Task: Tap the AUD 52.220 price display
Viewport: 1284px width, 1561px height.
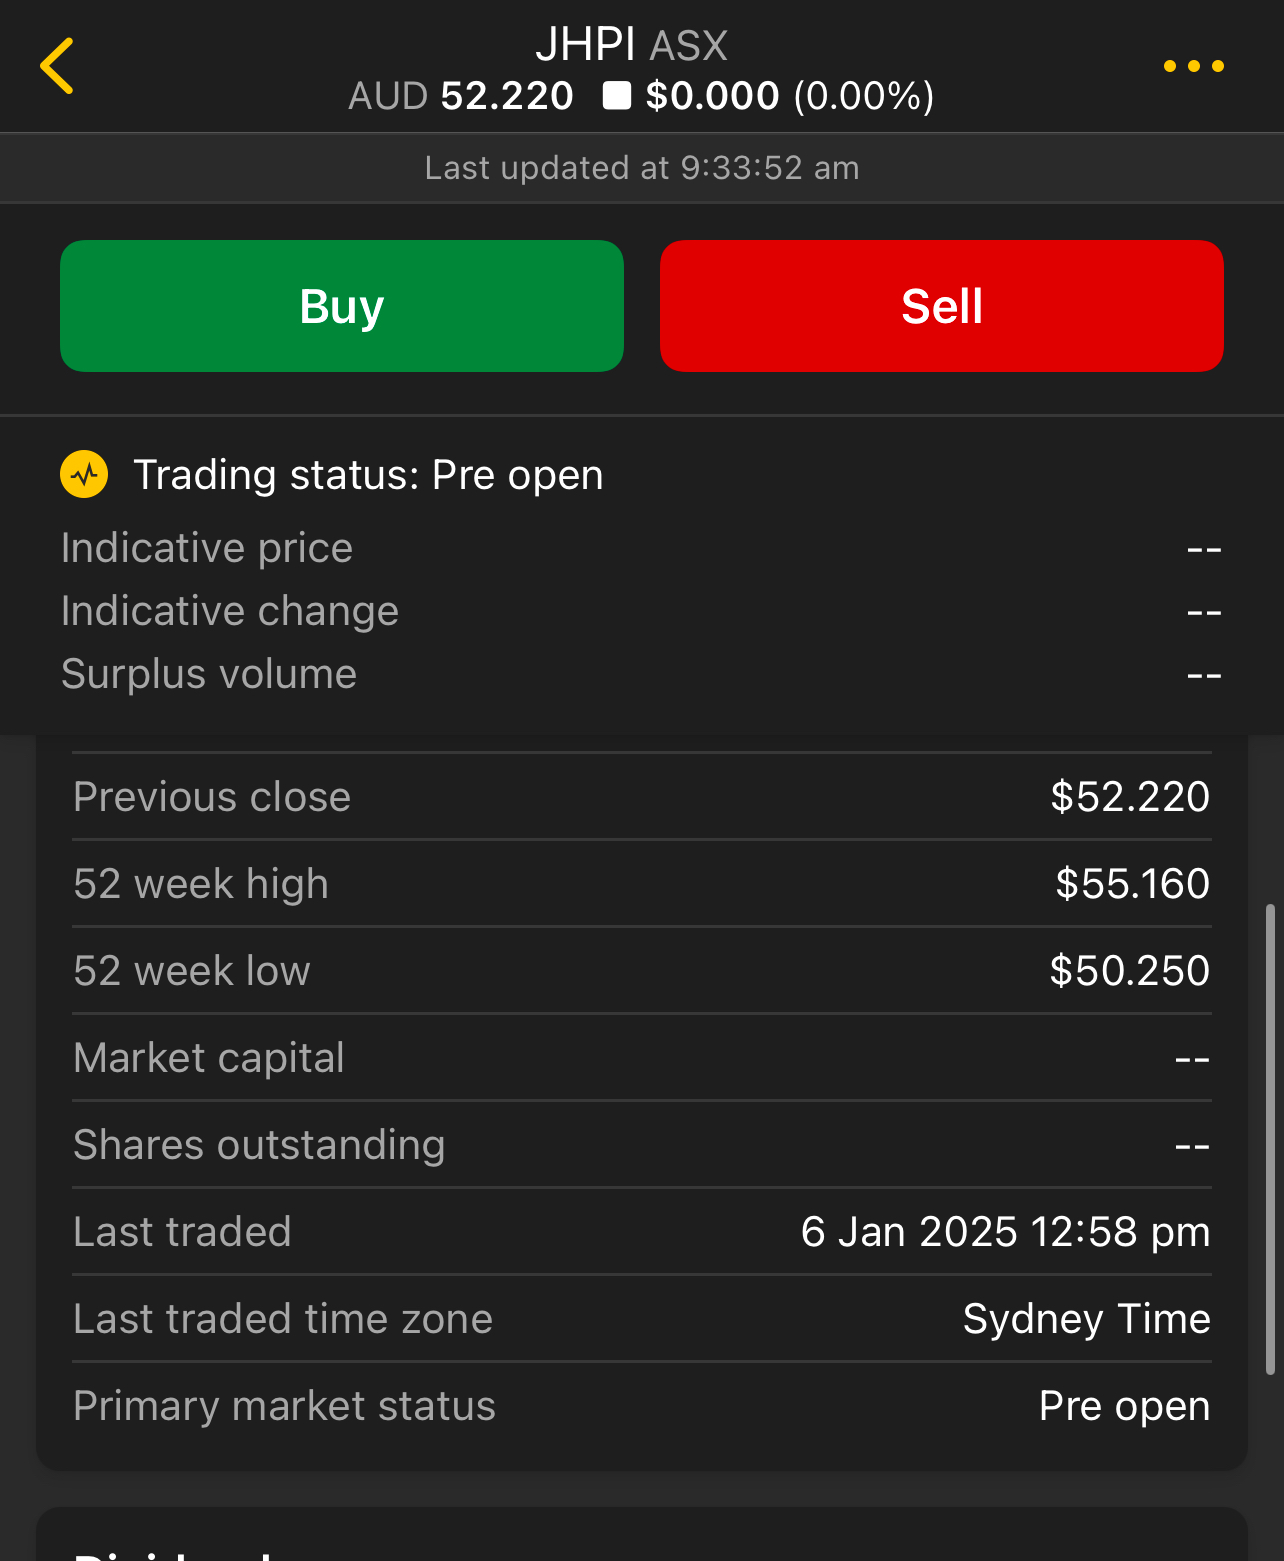Action: pos(461,96)
